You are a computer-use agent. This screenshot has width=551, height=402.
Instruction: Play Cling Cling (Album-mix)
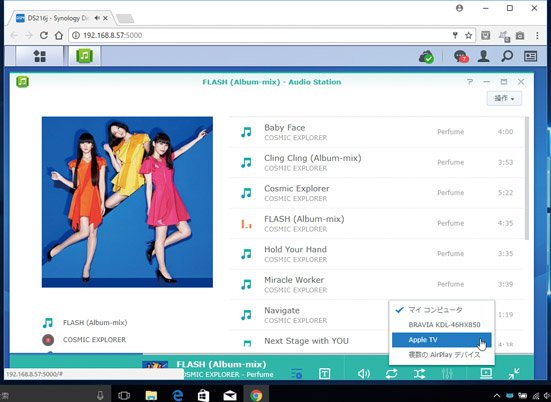376,162
